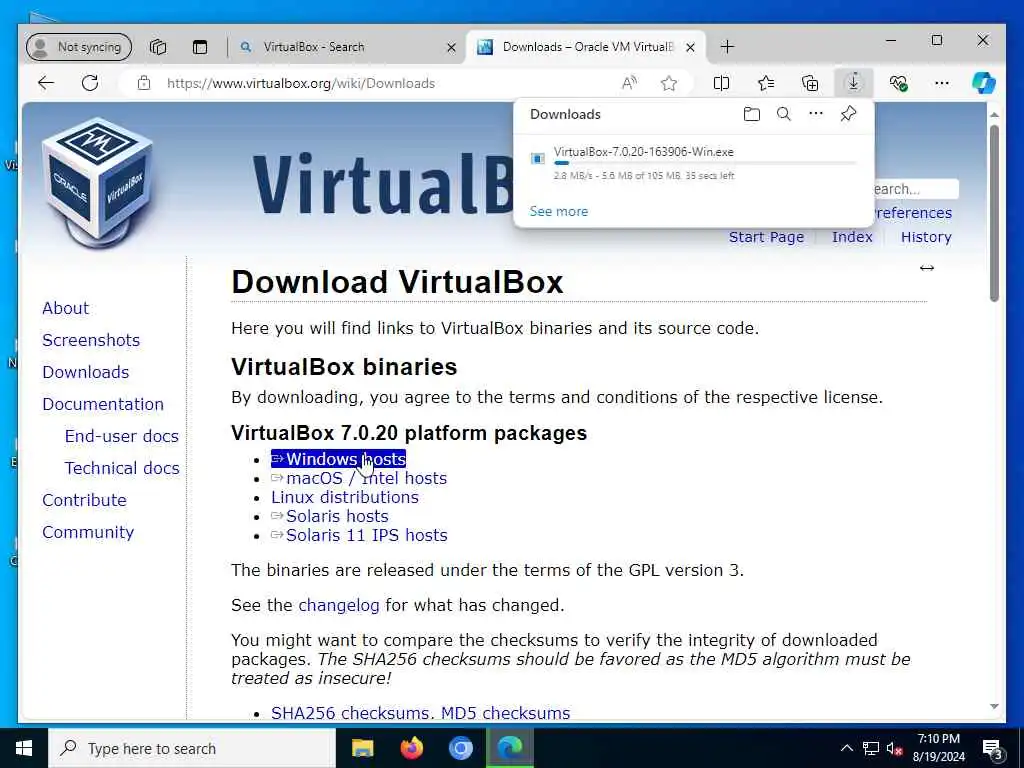1024x768 pixels.
Task: Click the Not syncing profile button
Action: tap(78, 47)
